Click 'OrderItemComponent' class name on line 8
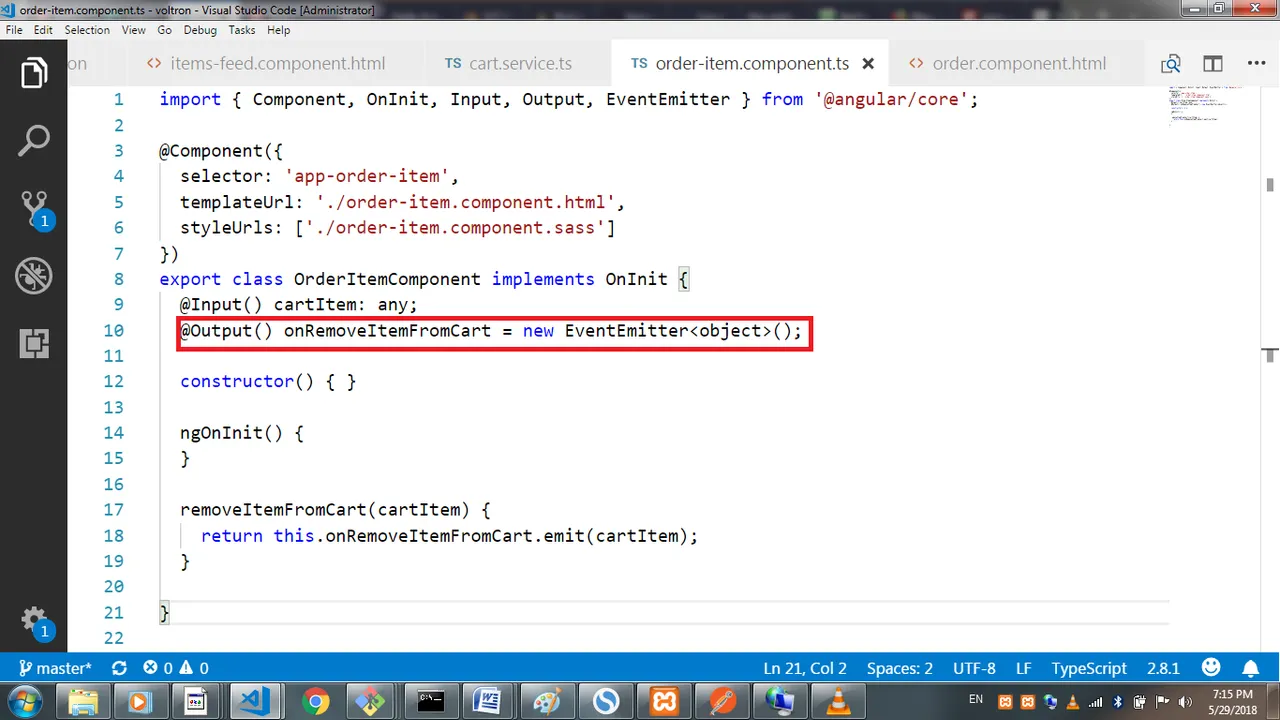Screen dimensions: 1280x720 tap(387, 279)
